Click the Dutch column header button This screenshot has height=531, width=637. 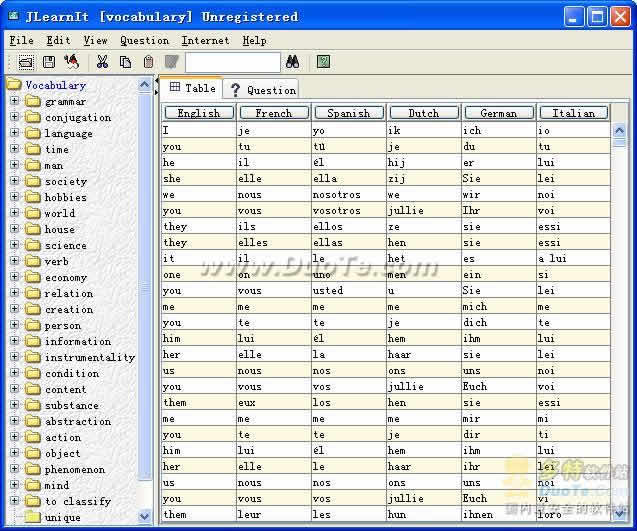424,113
